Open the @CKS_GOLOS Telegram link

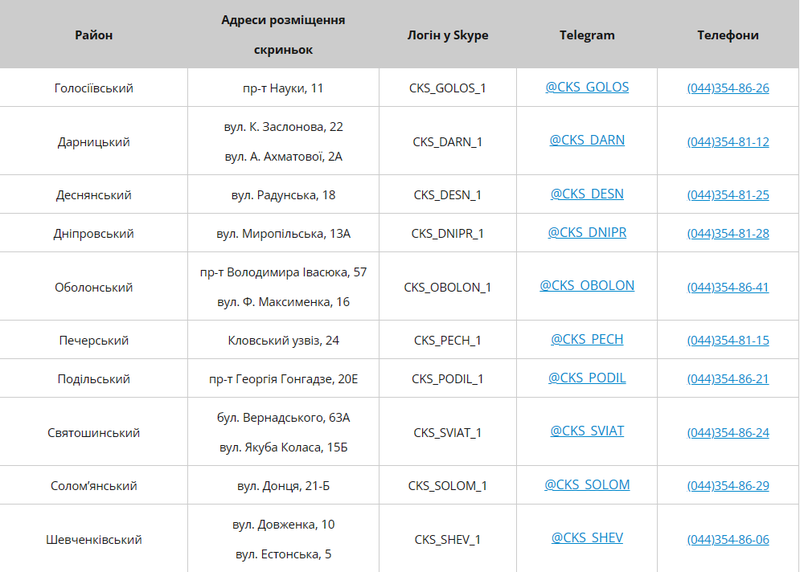587,87
